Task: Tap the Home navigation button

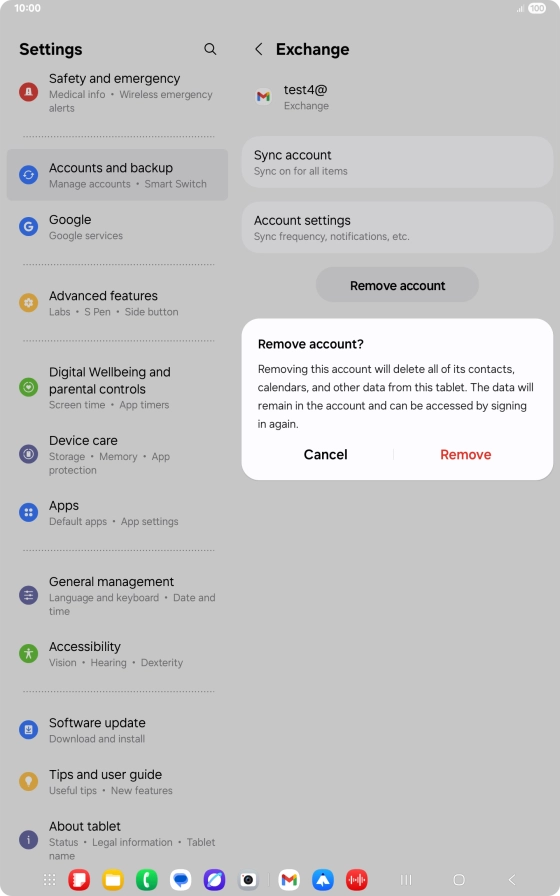Action: click(459, 879)
